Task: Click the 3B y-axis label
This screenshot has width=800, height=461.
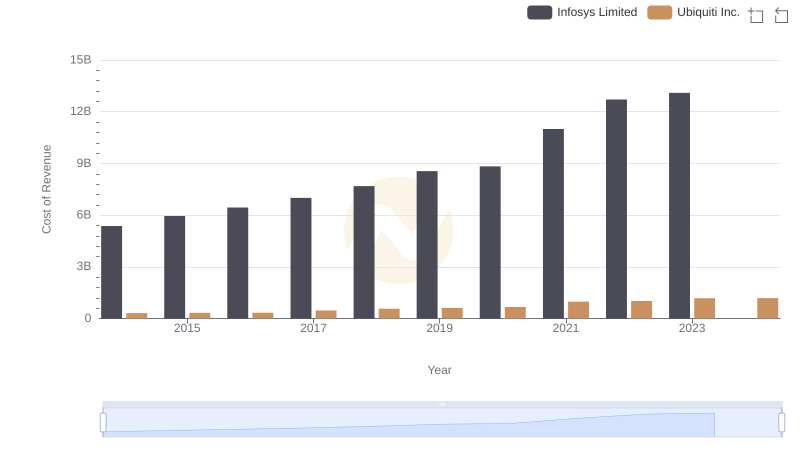Action: pos(84,266)
